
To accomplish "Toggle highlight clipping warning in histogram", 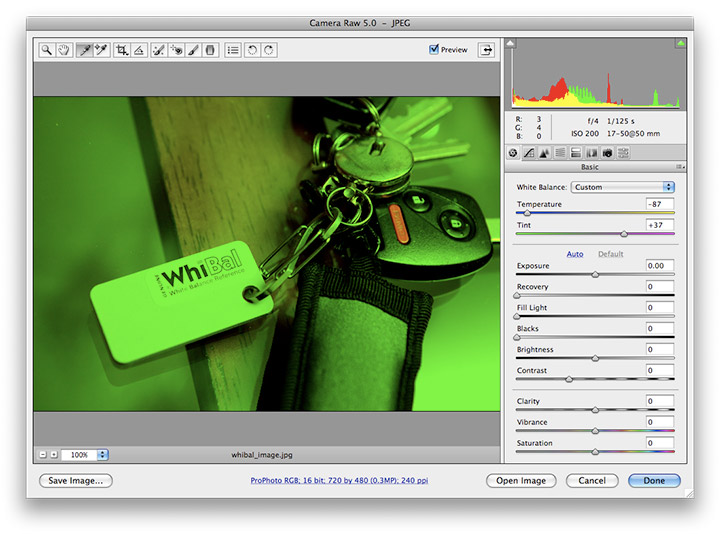I will (x=680, y=44).
